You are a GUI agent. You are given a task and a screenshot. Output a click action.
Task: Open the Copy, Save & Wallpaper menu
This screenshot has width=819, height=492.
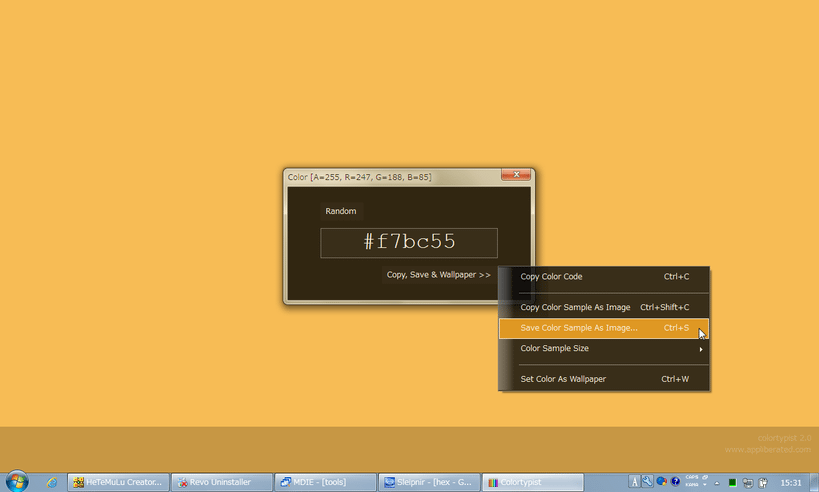pos(438,275)
